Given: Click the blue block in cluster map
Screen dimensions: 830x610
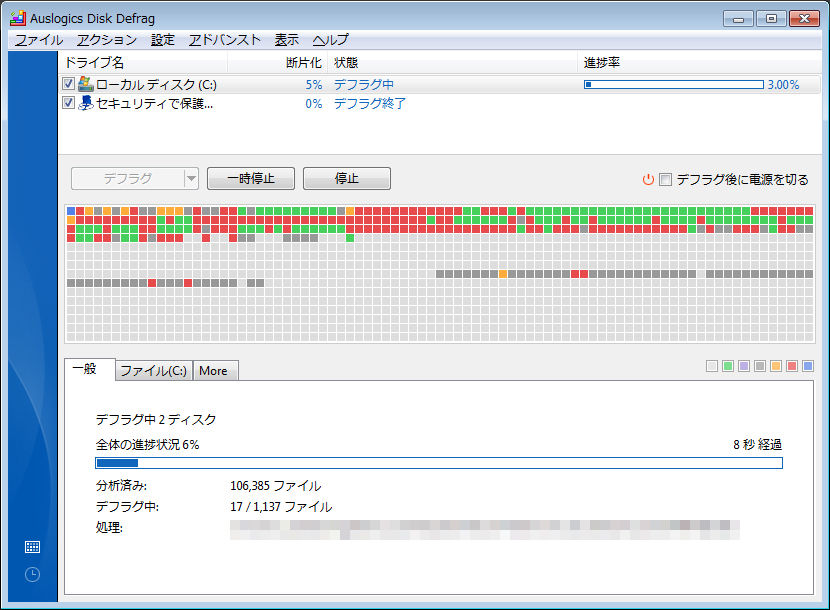Looking at the screenshot, I should point(71,211).
